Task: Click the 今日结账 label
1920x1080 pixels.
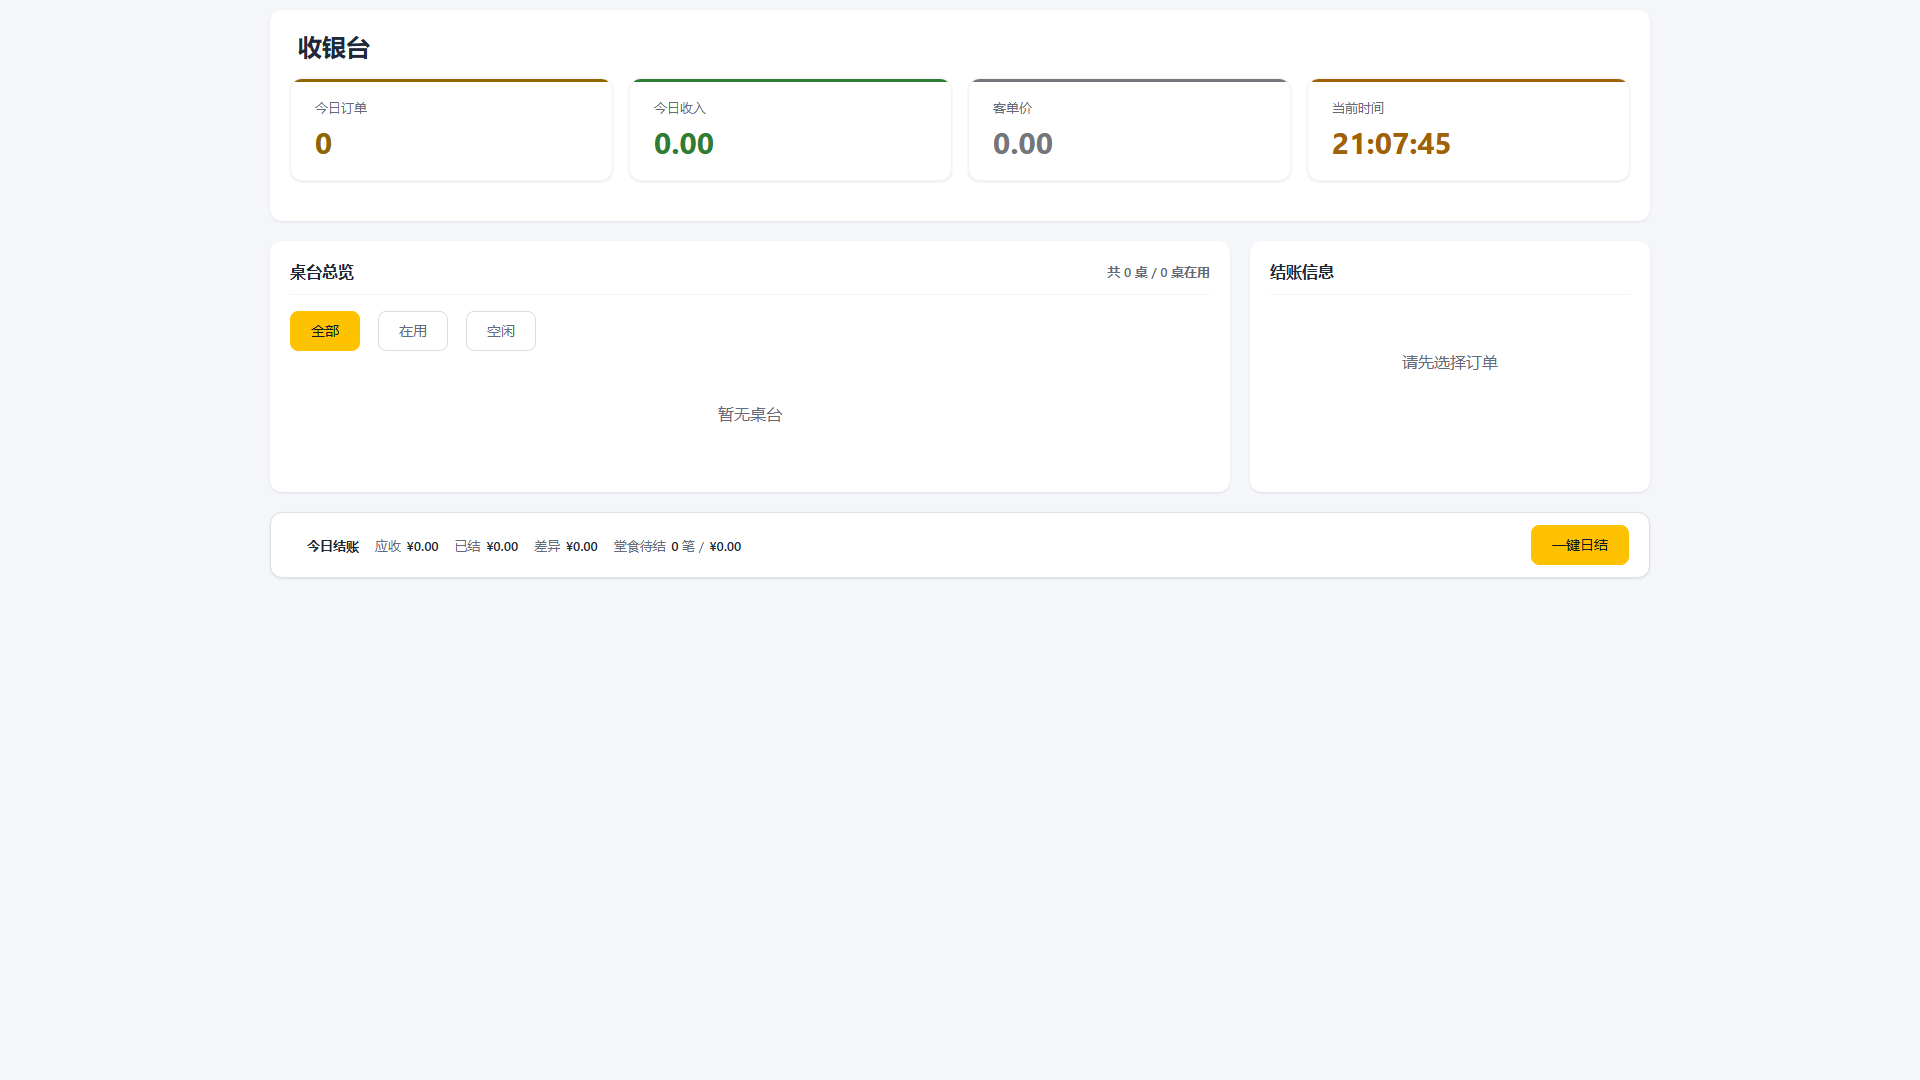Action: coord(333,546)
